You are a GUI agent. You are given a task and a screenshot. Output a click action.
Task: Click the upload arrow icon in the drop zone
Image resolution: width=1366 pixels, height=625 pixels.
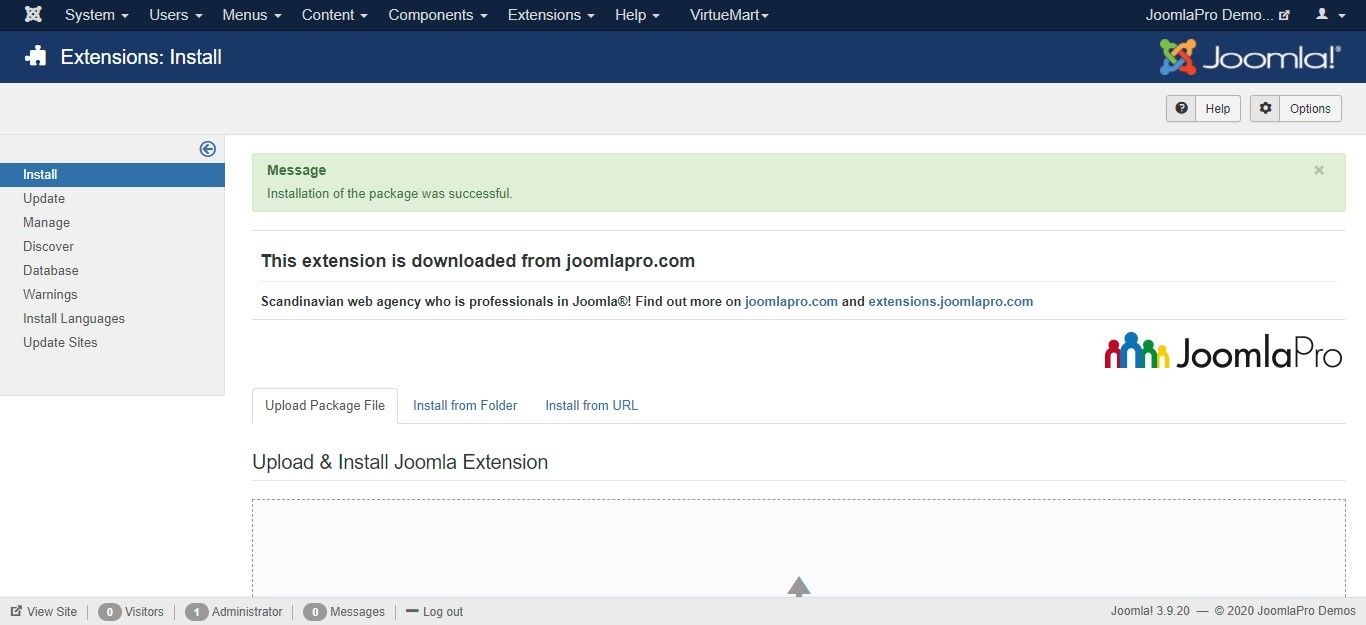point(798,587)
